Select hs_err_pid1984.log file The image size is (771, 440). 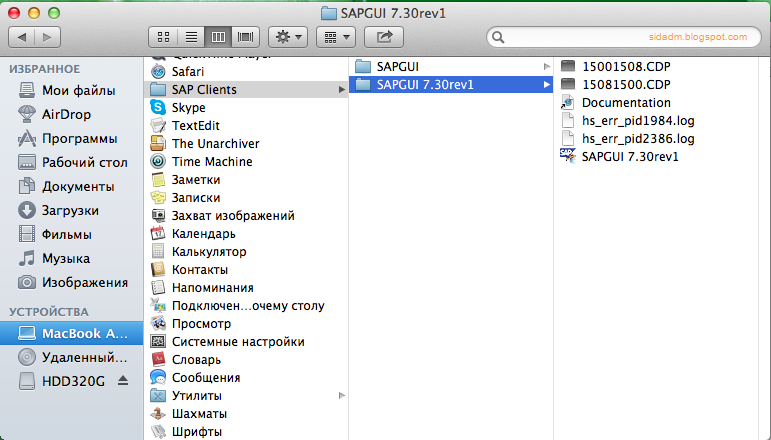pyautogui.click(x=656, y=121)
